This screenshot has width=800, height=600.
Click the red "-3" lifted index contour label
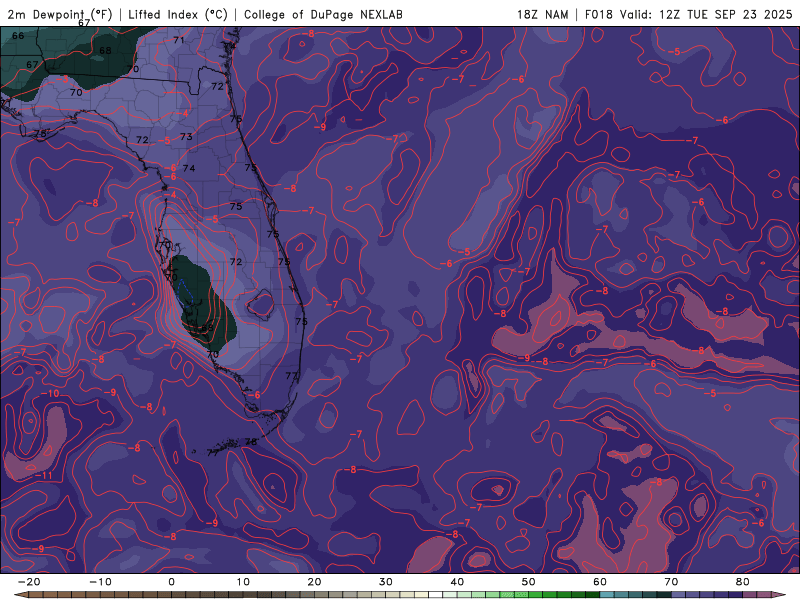(62, 79)
